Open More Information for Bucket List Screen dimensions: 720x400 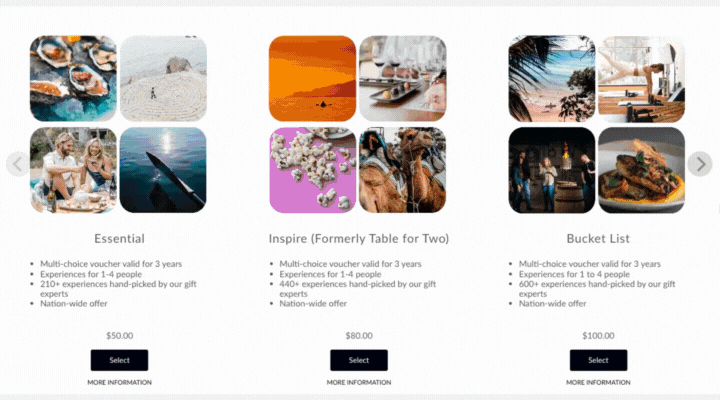tap(598, 382)
